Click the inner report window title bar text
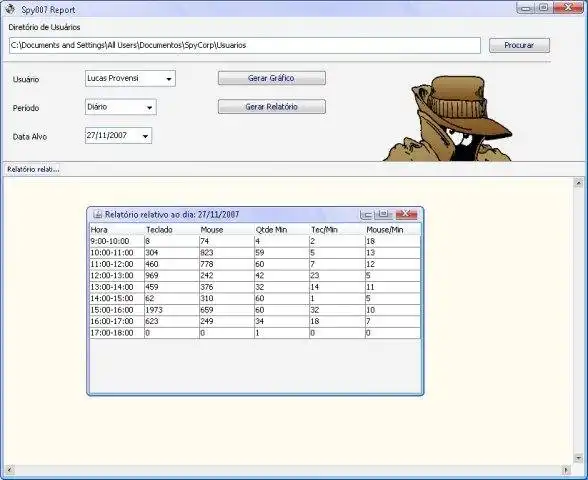The width and height of the screenshot is (588, 480). (x=172, y=214)
